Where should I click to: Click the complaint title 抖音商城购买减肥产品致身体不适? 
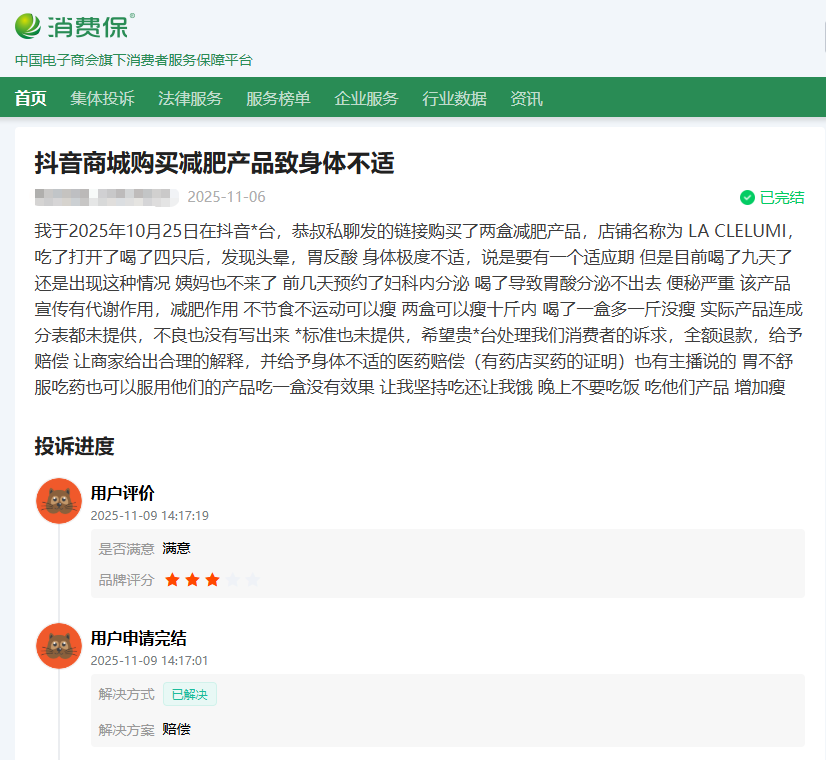215,162
